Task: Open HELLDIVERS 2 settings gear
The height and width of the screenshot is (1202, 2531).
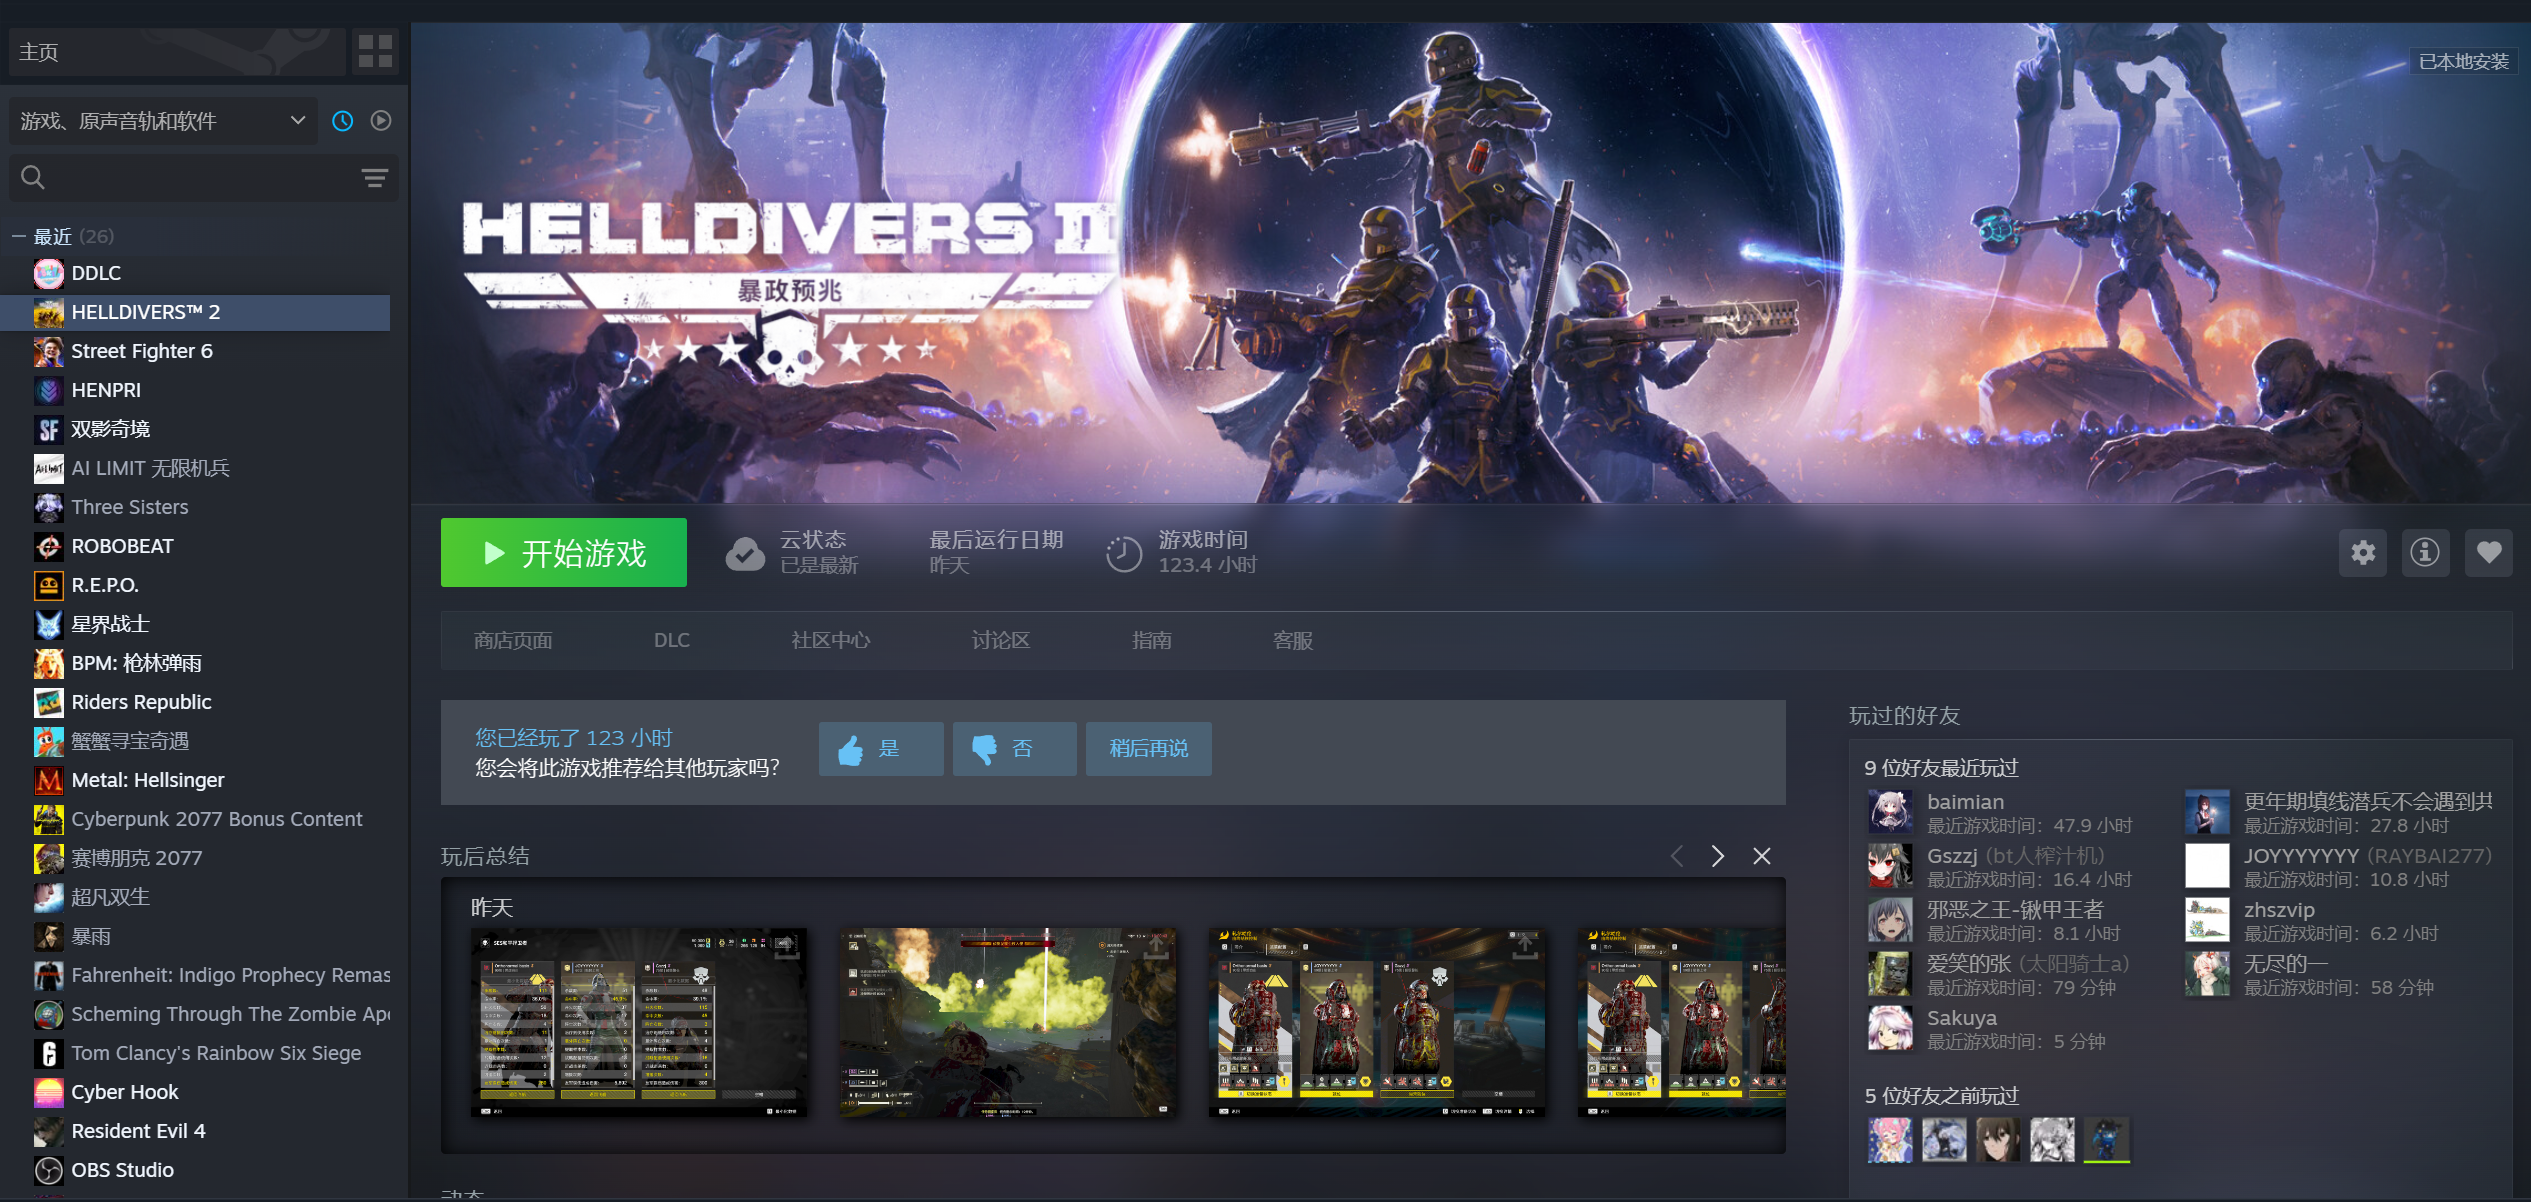Action: point(2363,553)
